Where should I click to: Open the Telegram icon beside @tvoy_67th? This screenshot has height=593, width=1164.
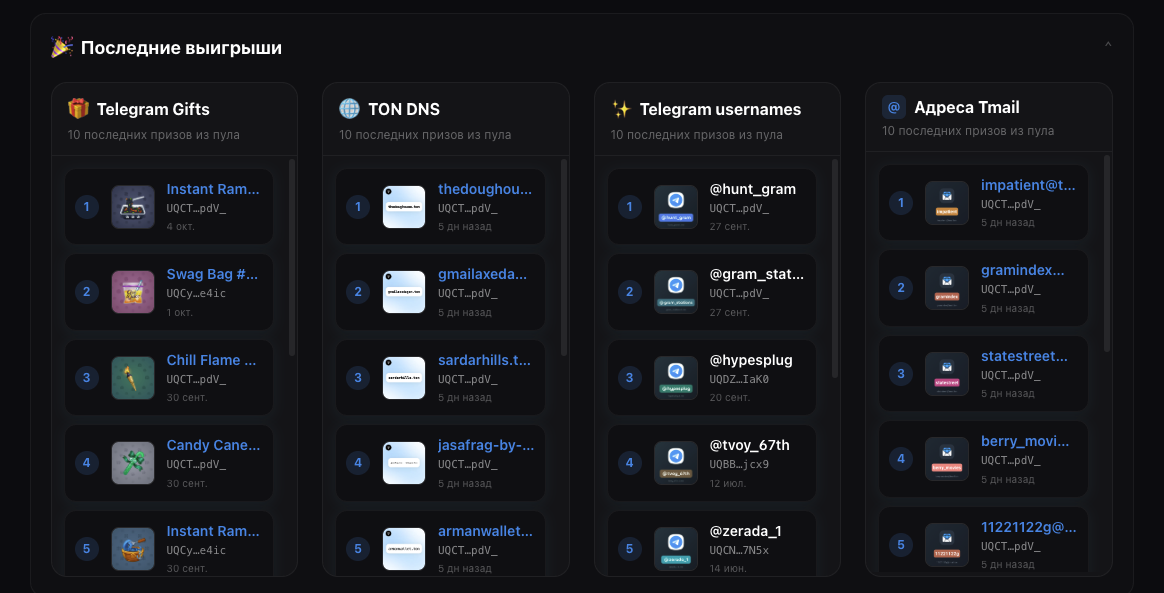[x=676, y=463]
